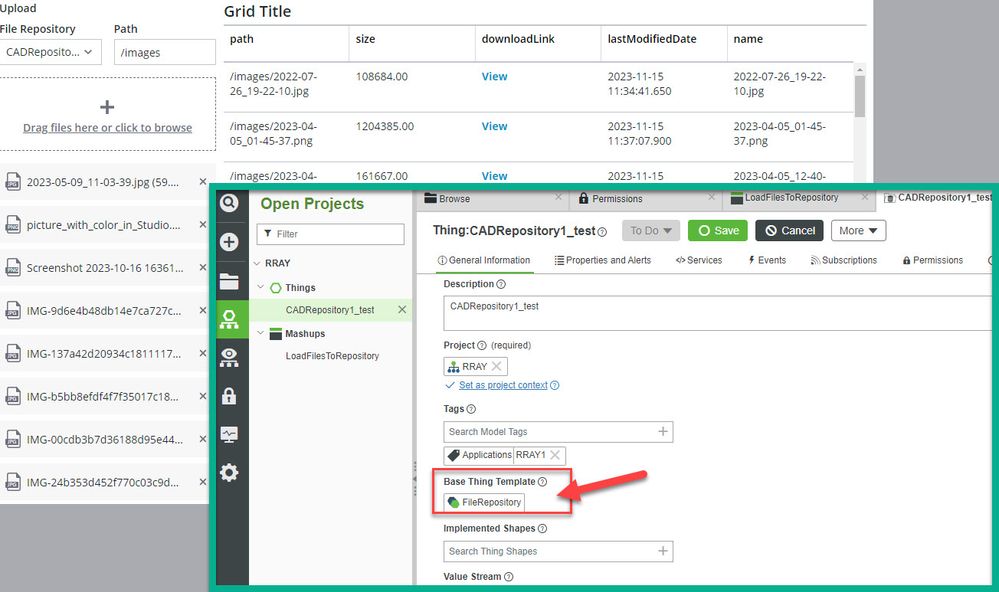Remove picture_with_color_in_Studio file from upload list

click(203, 224)
